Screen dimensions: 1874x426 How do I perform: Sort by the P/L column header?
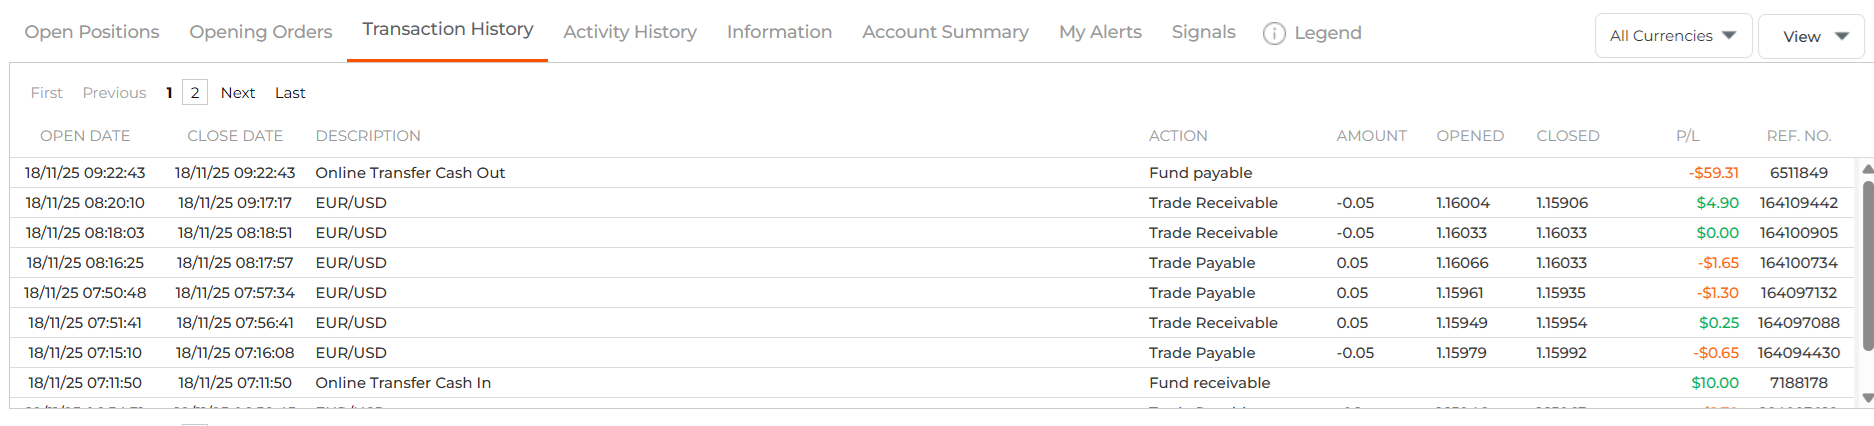(x=1687, y=136)
